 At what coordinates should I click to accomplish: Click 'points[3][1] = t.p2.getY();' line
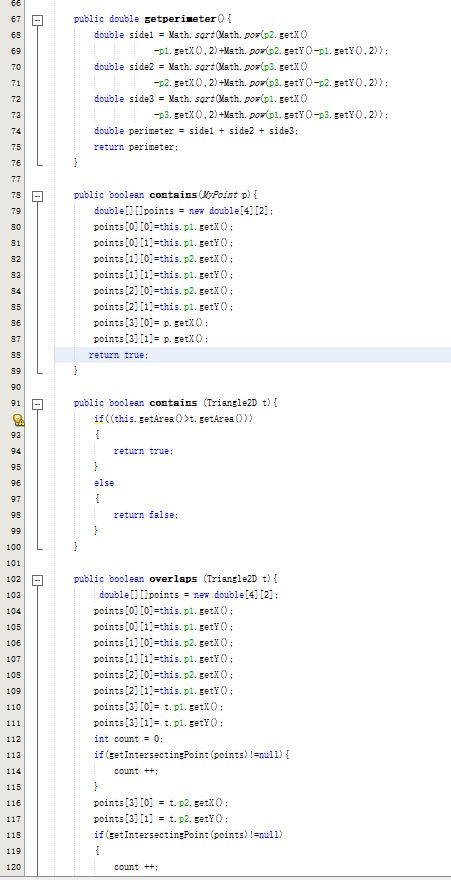(x=161, y=819)
